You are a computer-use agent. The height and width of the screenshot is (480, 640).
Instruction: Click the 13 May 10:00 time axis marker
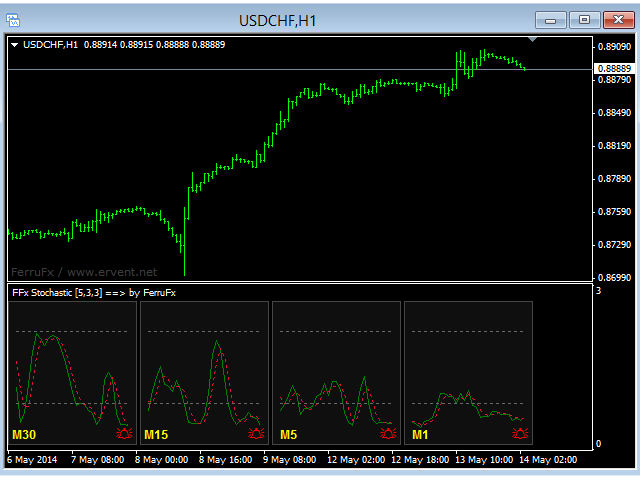484,460
